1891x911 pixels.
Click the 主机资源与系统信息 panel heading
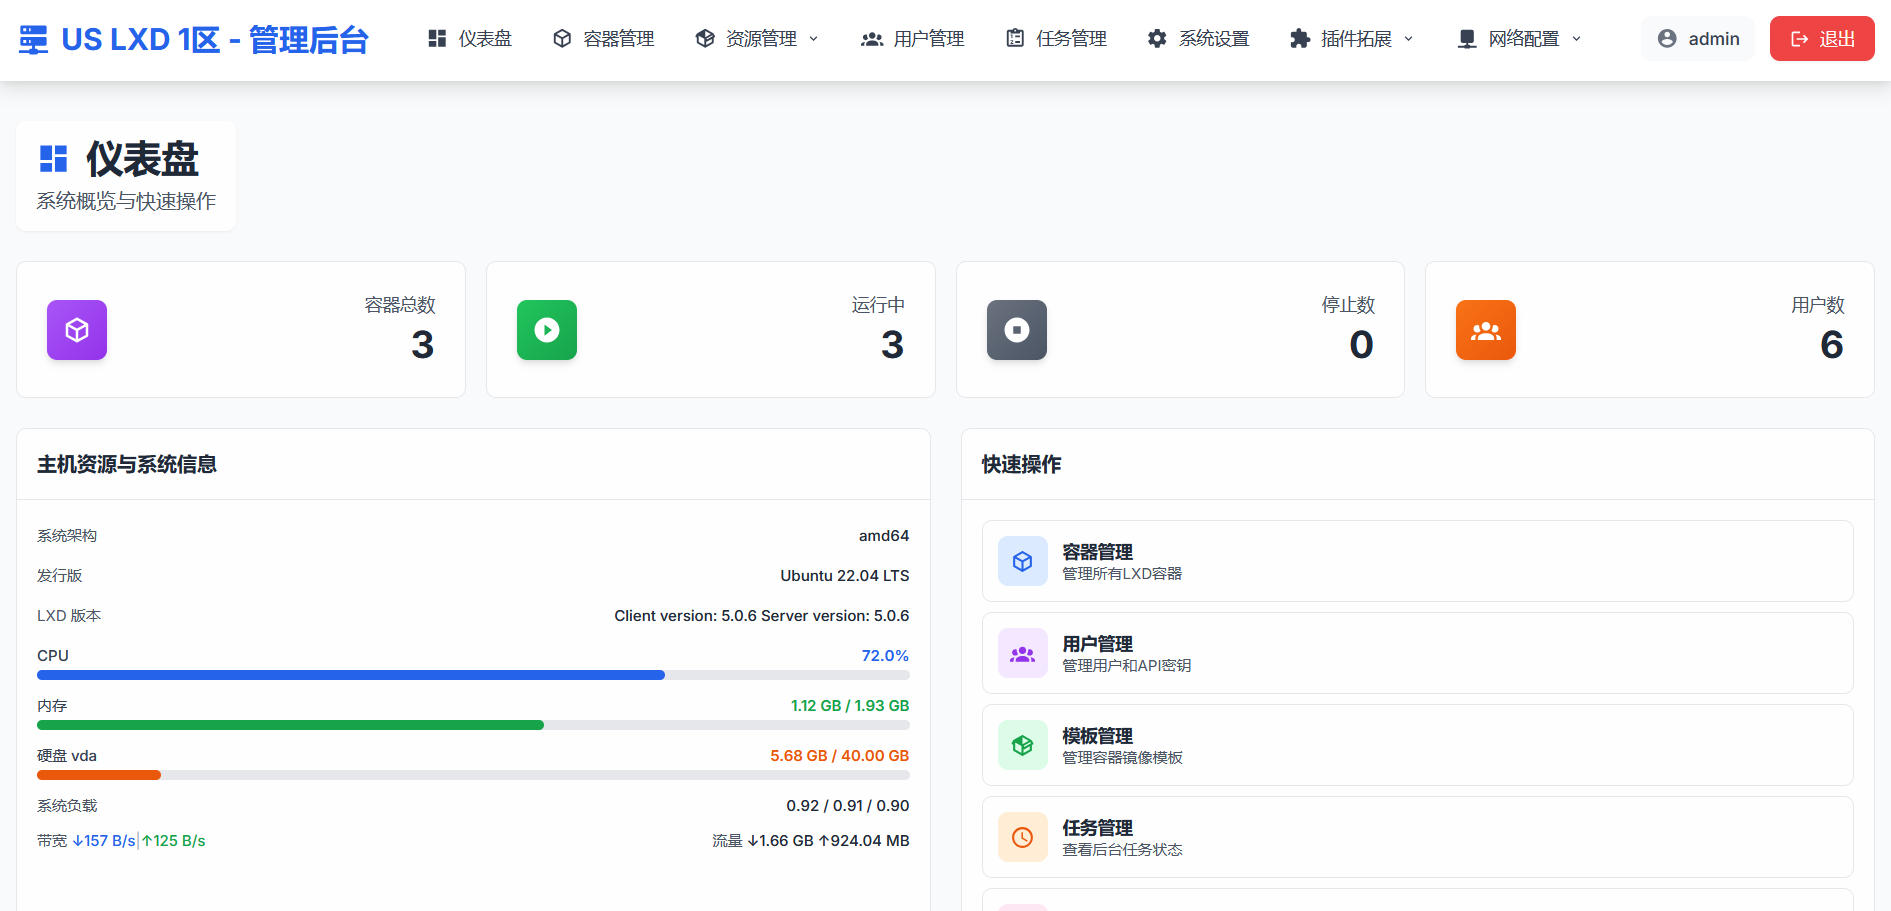[127, 464]
